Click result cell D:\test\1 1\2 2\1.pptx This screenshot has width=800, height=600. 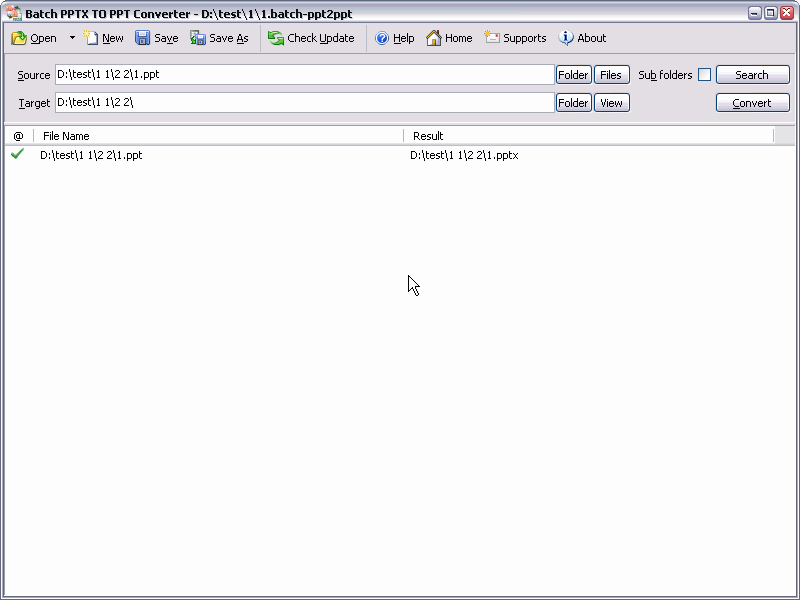[x=464, y=155]
